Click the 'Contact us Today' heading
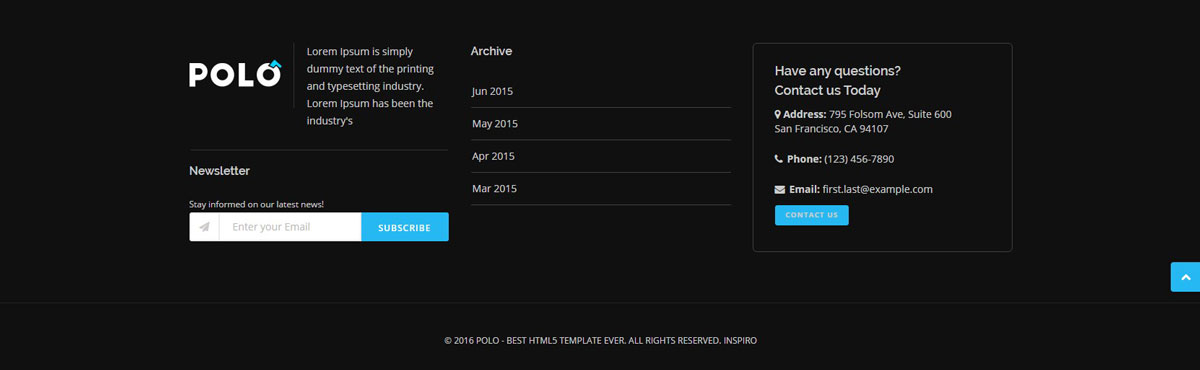This screenshot has width=1200, height=370. coord(828,90)
